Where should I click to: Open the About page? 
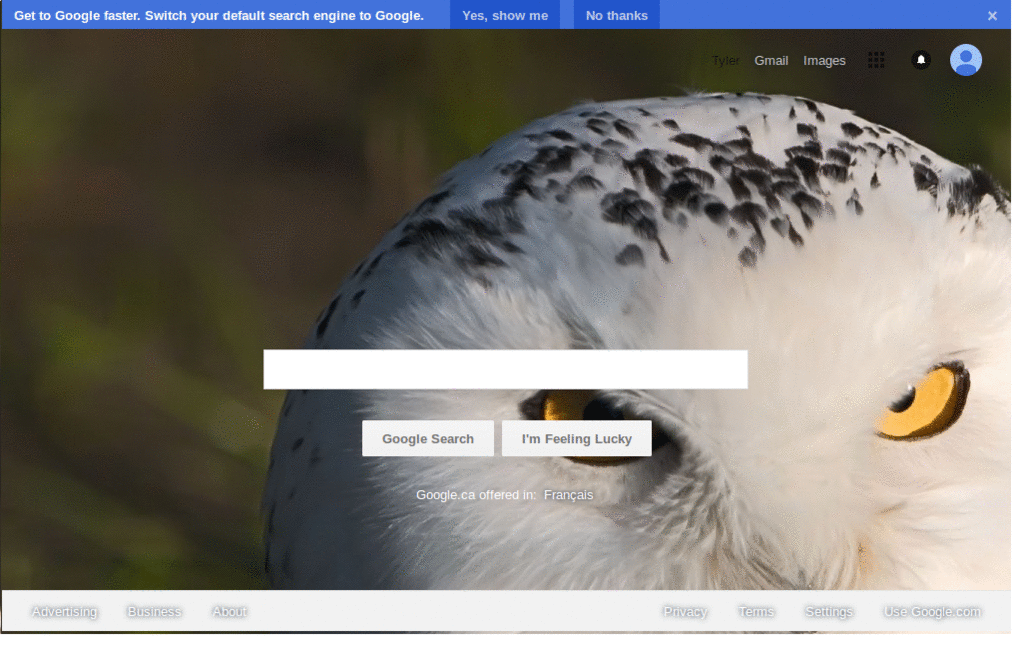click(x=229, y=611)
